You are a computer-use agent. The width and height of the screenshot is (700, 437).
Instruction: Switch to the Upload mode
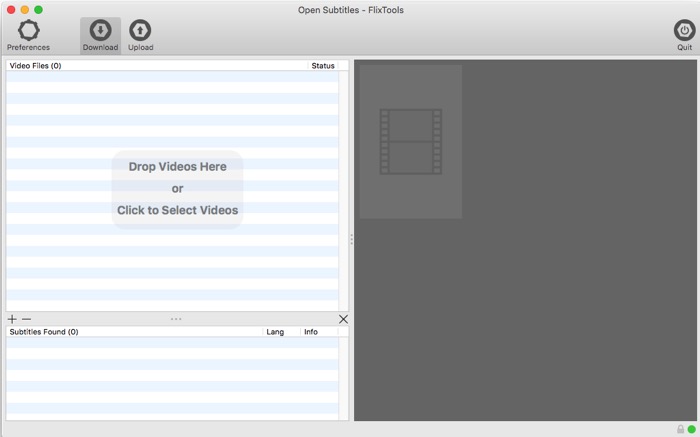[x=140, y=31]
